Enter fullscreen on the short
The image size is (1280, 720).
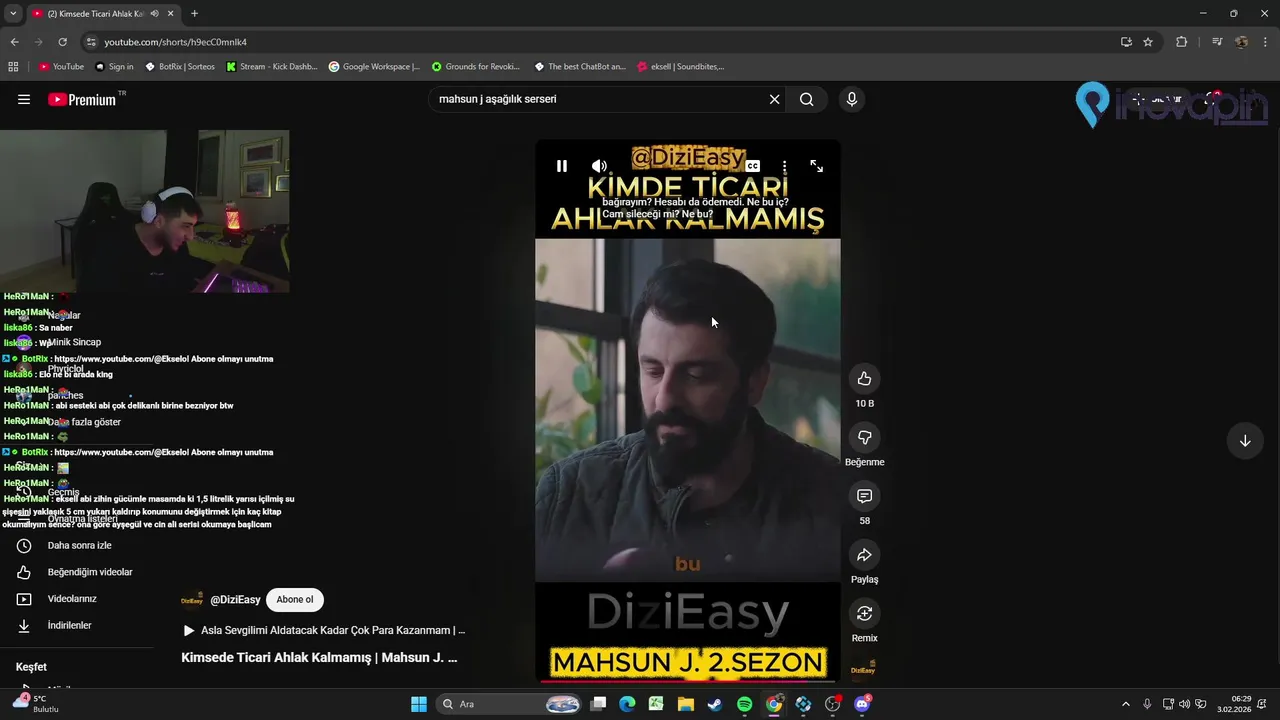[816, 166]
